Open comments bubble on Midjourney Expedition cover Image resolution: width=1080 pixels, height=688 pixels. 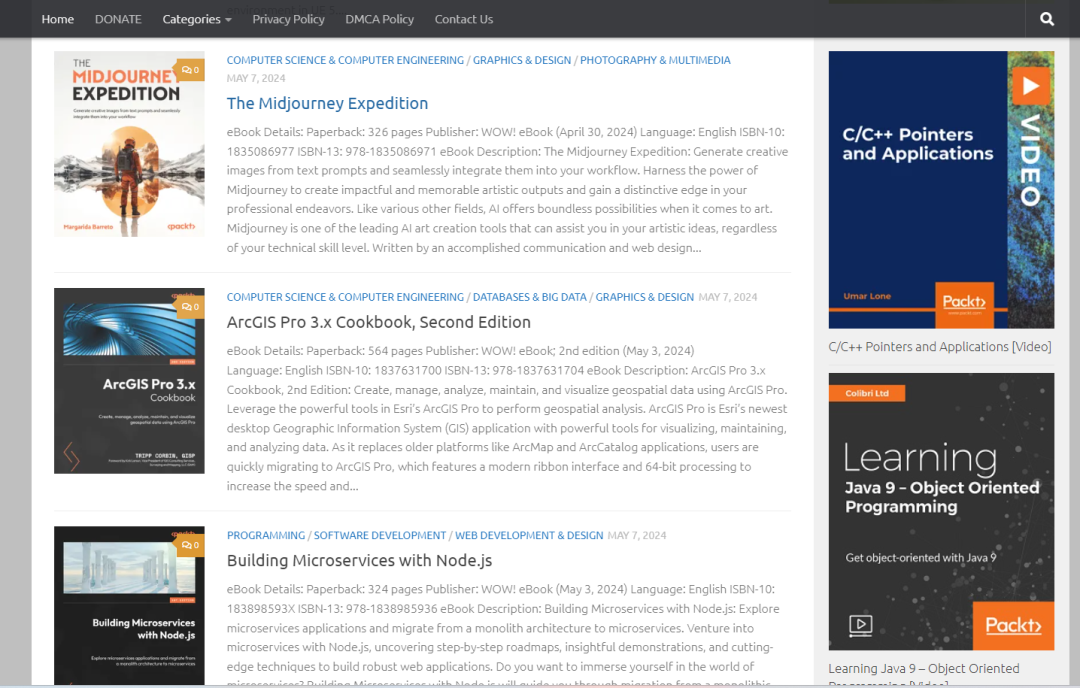[x=191, y=70]
